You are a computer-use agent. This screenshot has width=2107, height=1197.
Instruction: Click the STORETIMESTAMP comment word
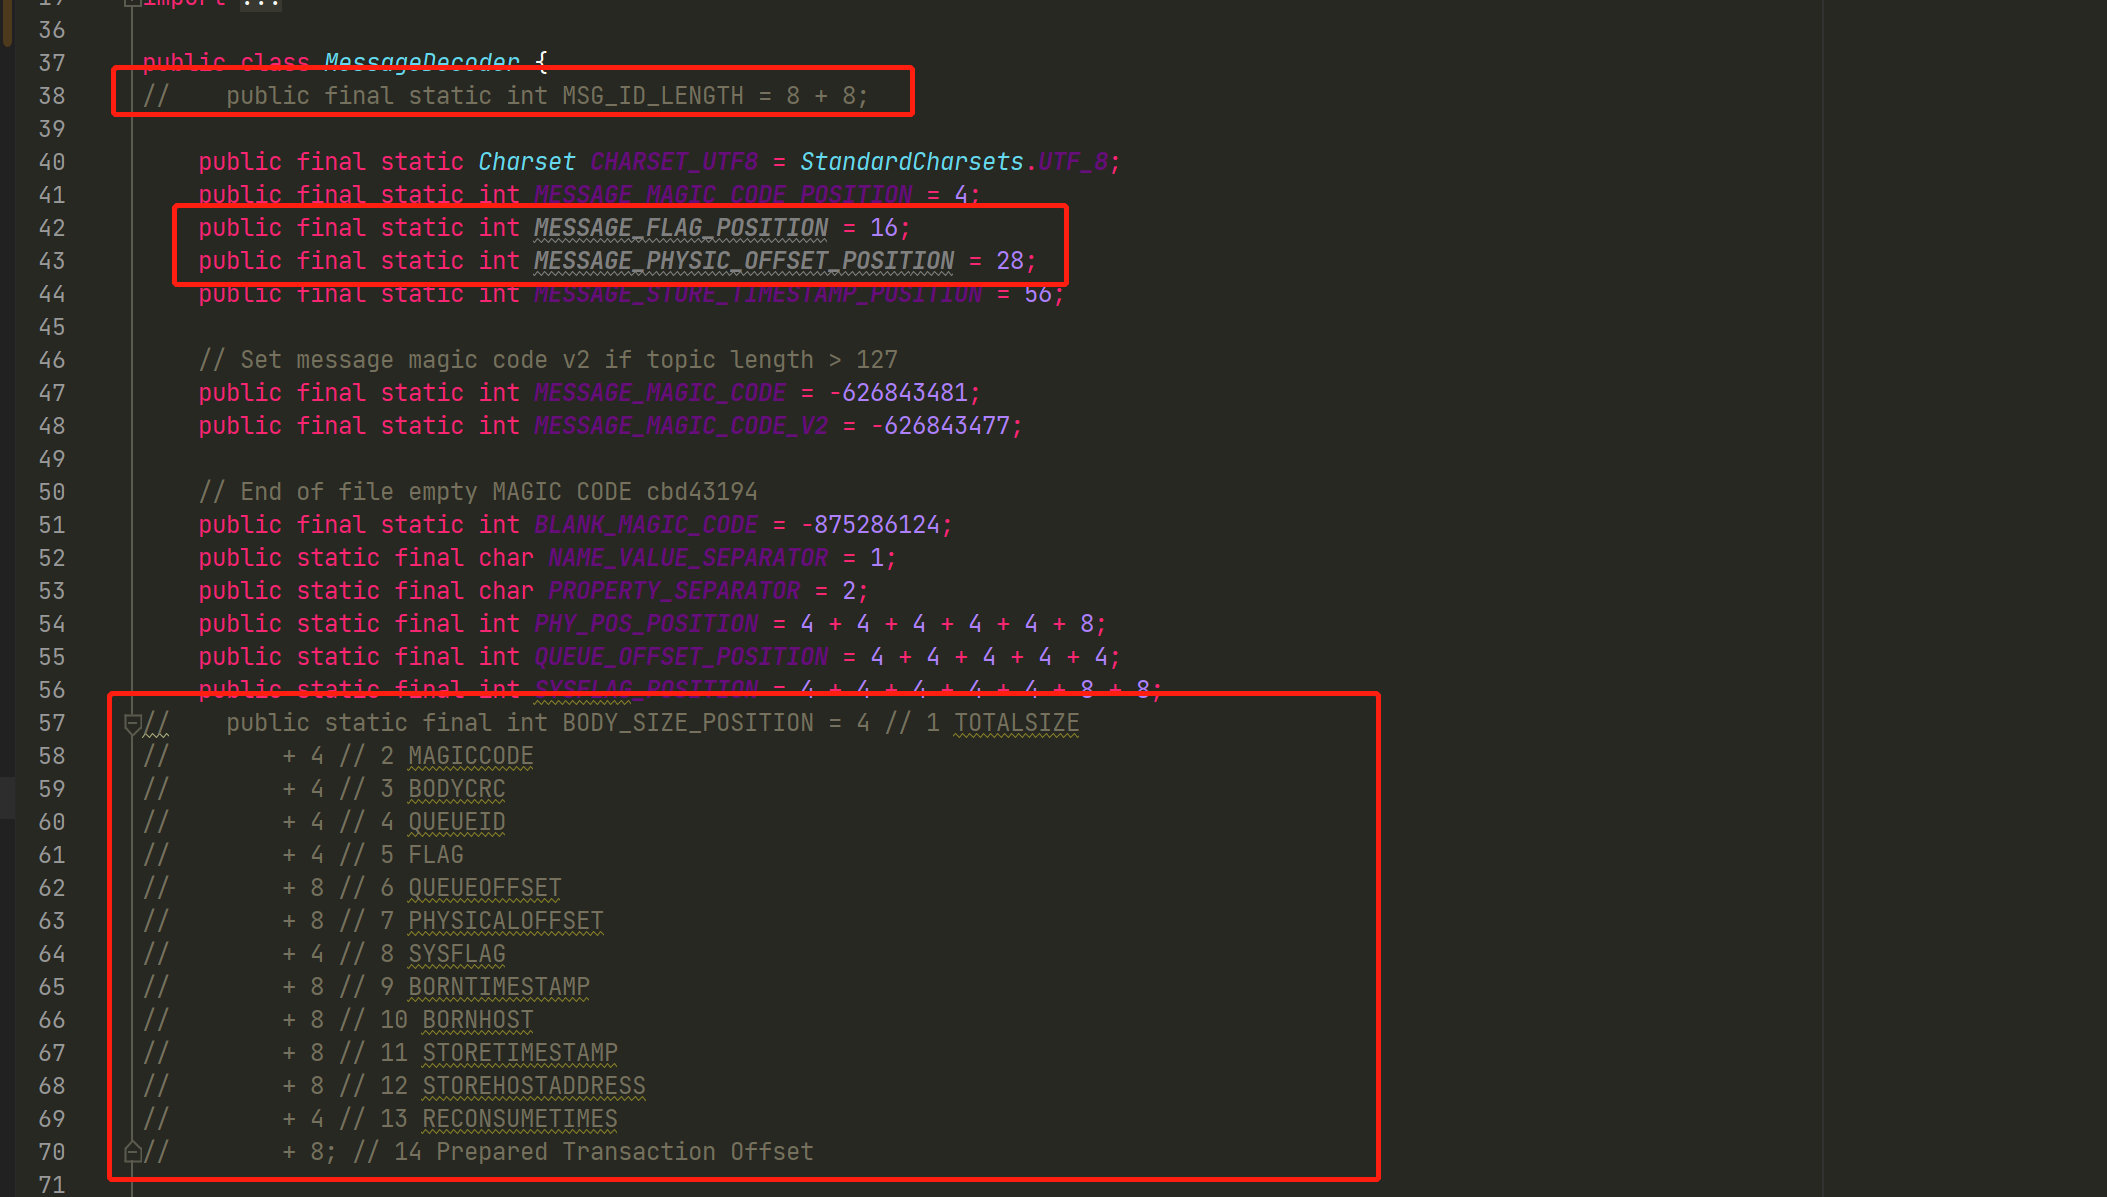pos(520,1053)
